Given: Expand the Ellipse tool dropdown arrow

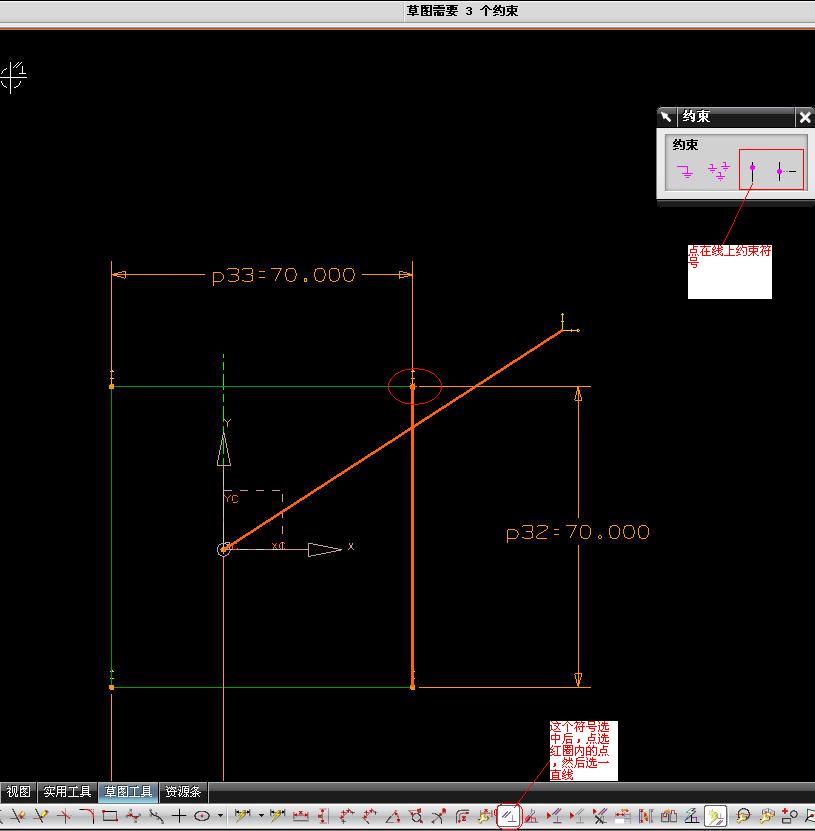Looking at the screenshot, I should click(x=220, y=816).
